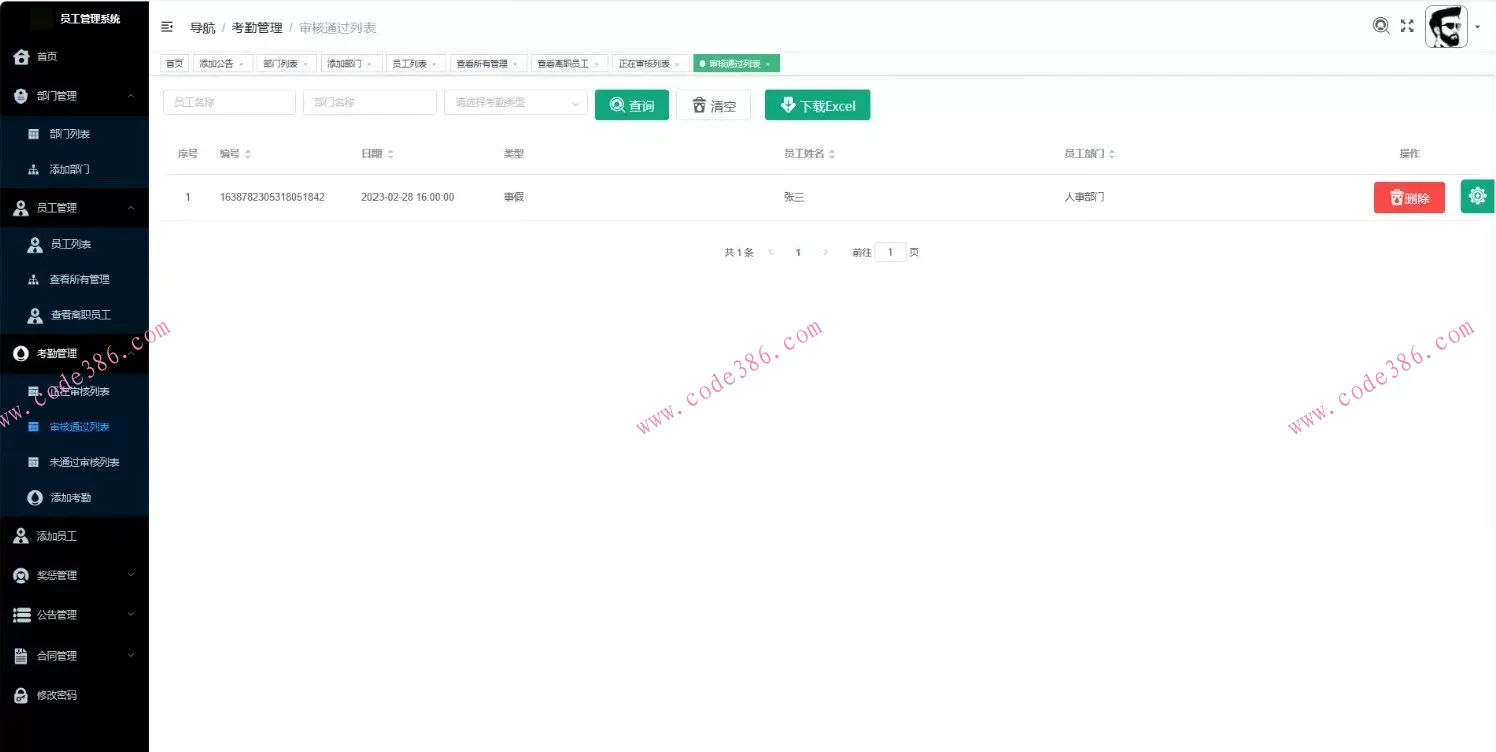Open the user avatar dropdown arrow

click(x=1477, y=27)
